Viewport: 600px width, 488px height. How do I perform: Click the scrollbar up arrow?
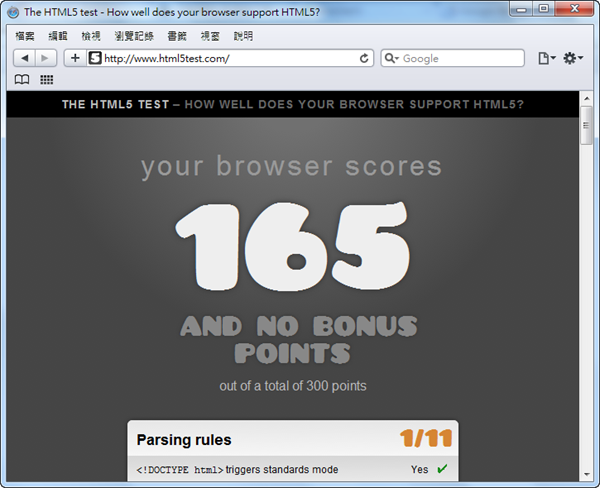click(x=587, y=98)
